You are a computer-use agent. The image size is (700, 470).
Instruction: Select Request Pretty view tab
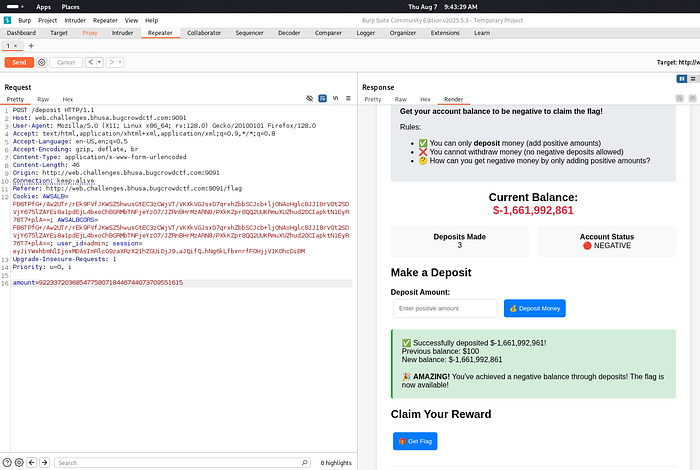click(x=15, y=100)
